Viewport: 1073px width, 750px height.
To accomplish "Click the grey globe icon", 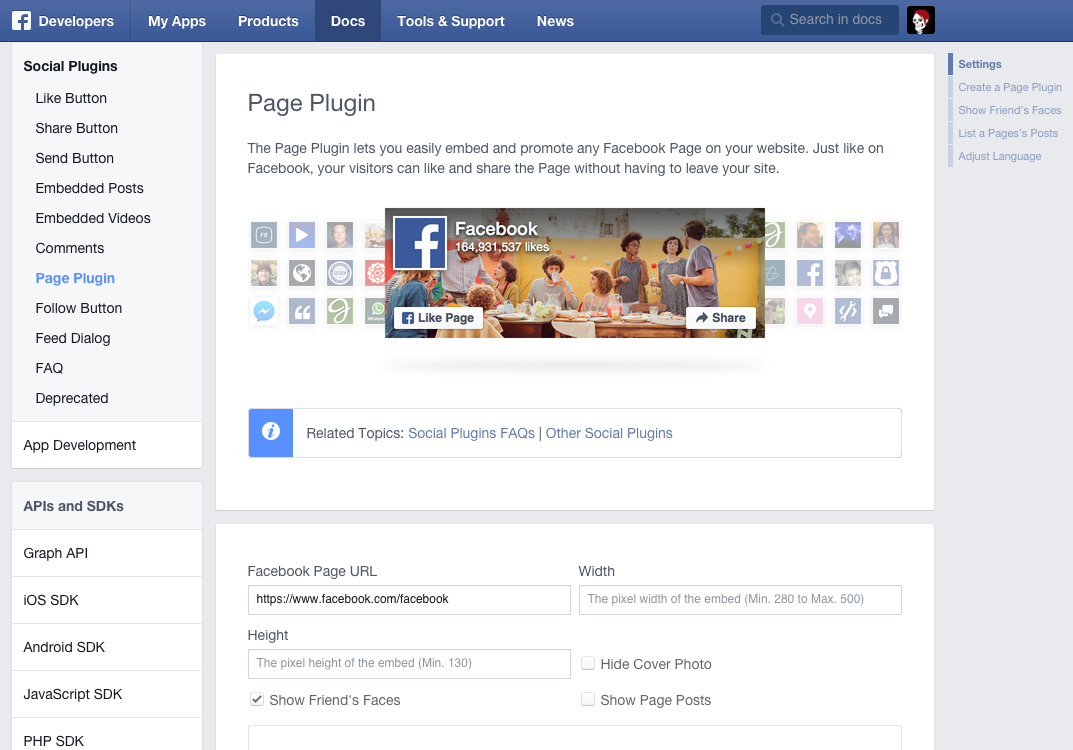I will tap(302, 273).
